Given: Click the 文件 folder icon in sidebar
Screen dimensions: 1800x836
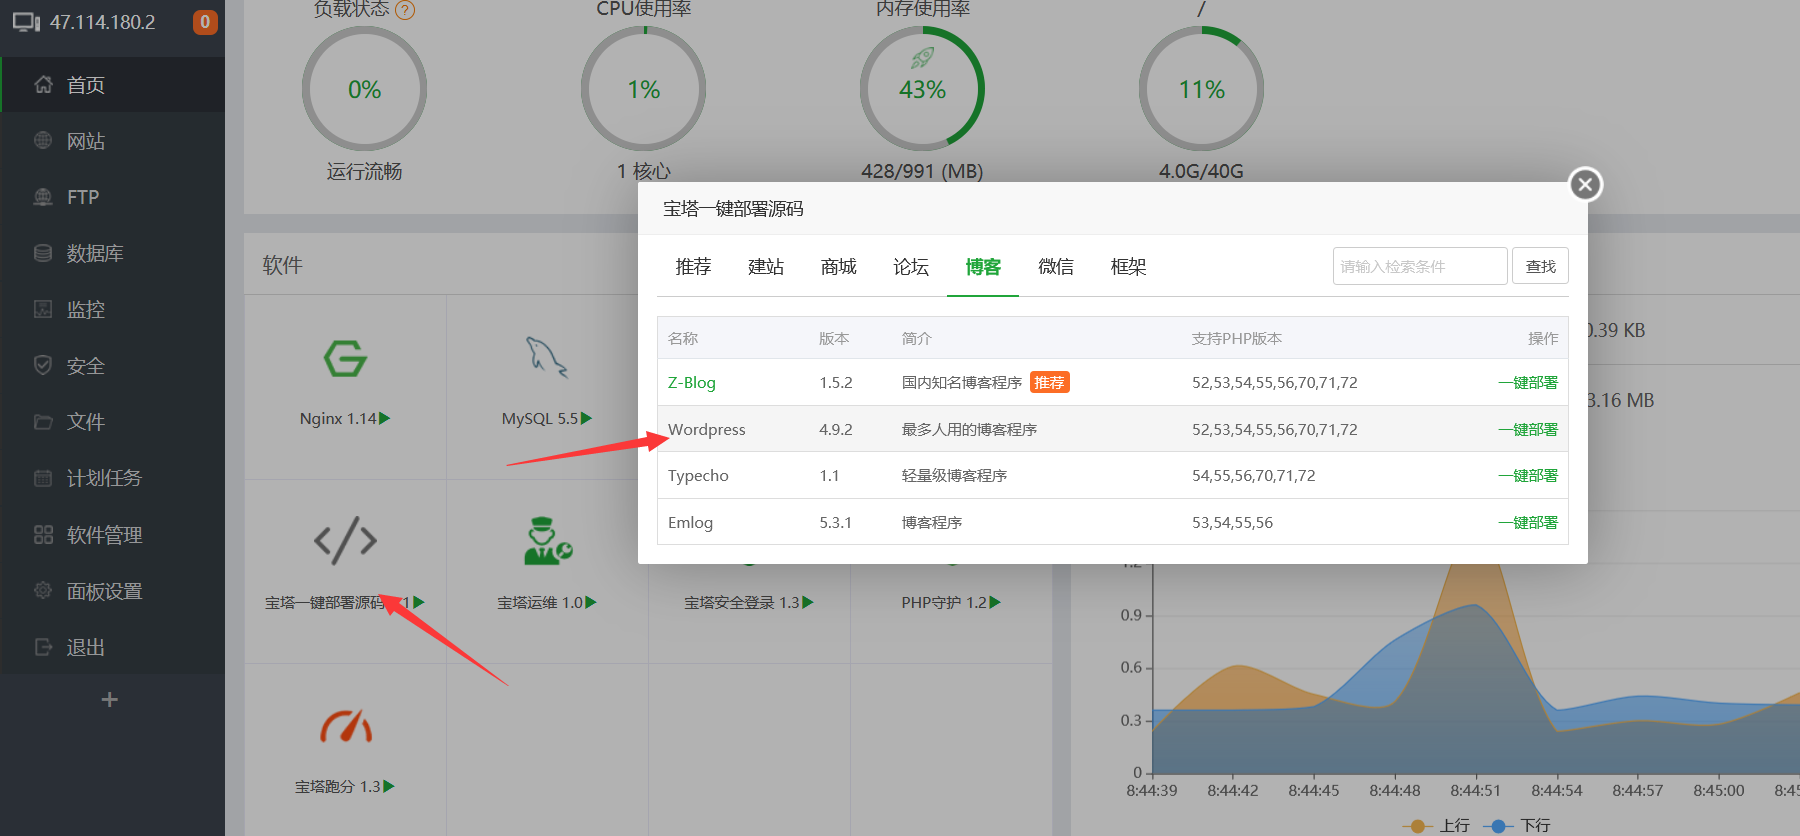Looking at the screenshot, I should tap(43, 422).
